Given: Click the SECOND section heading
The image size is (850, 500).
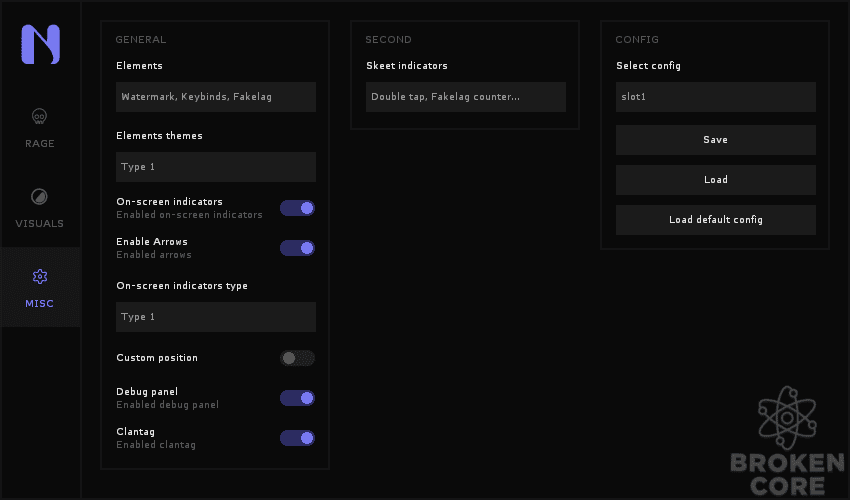Looking at the screenshot, I should (388, 40).
